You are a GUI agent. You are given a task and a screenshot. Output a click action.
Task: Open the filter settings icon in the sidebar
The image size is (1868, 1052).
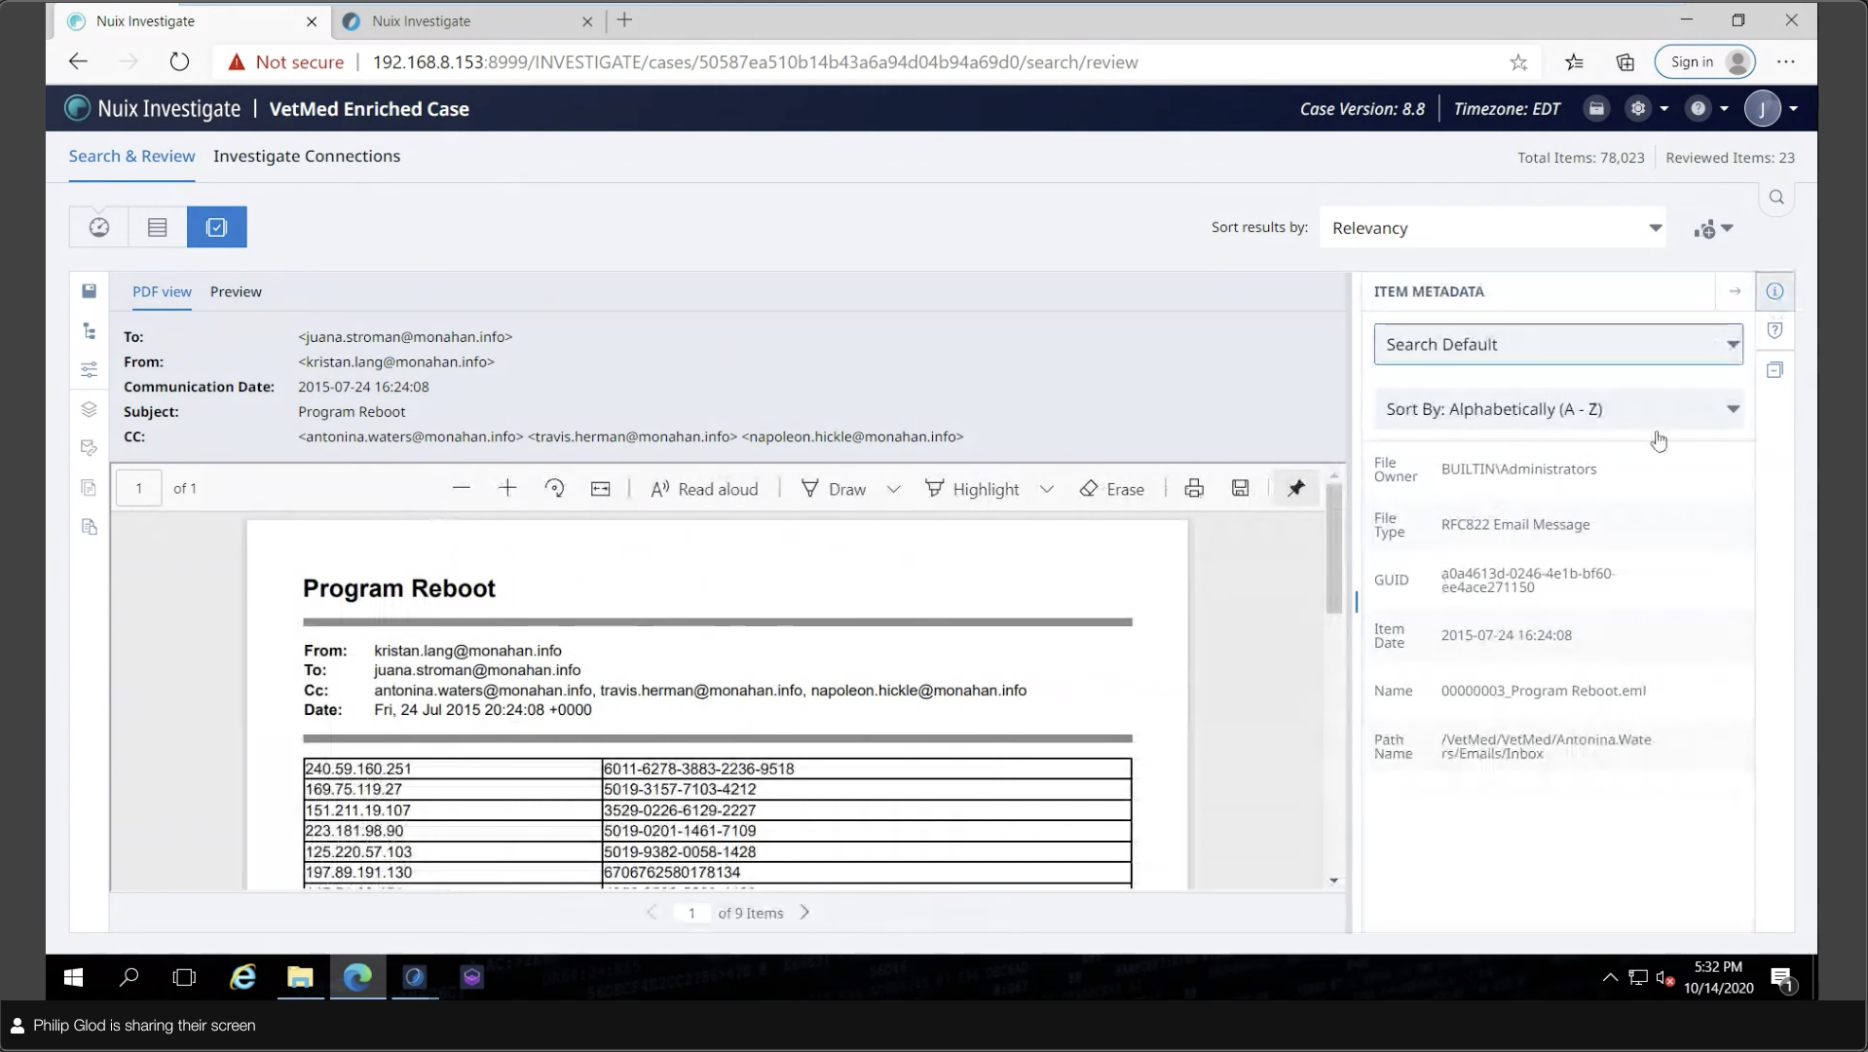click(89, 369)
